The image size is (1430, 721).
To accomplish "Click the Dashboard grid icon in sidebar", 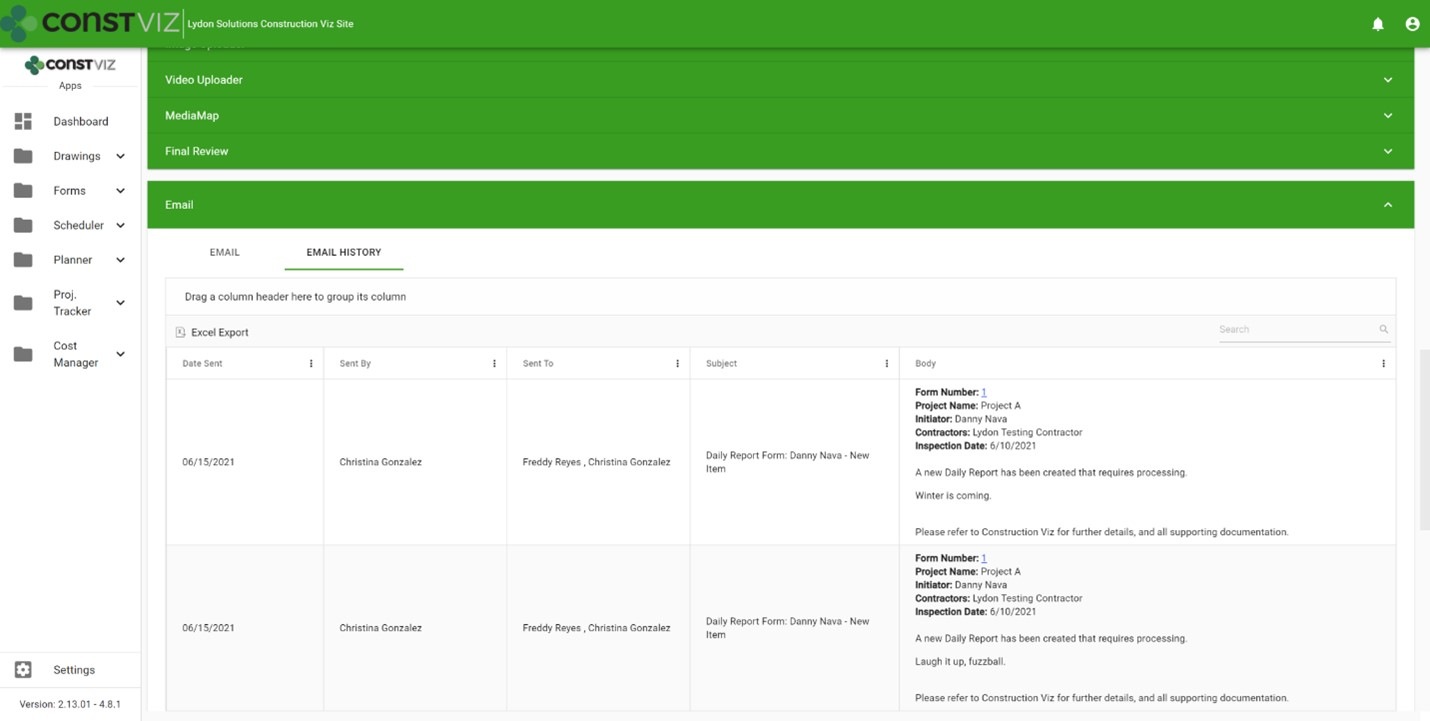I will (23, 121).
